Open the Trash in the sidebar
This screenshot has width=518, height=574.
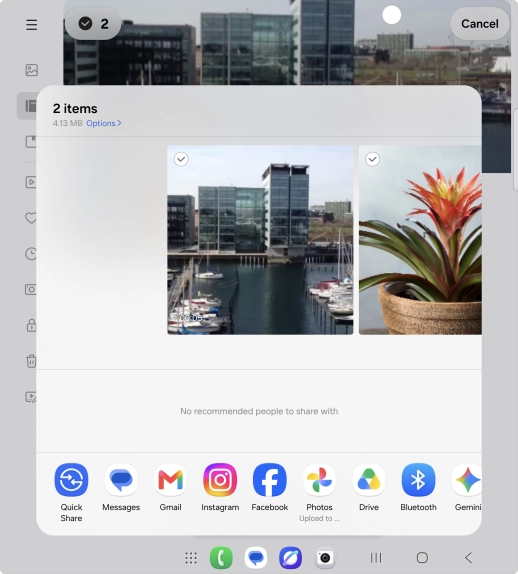(31, 361)
